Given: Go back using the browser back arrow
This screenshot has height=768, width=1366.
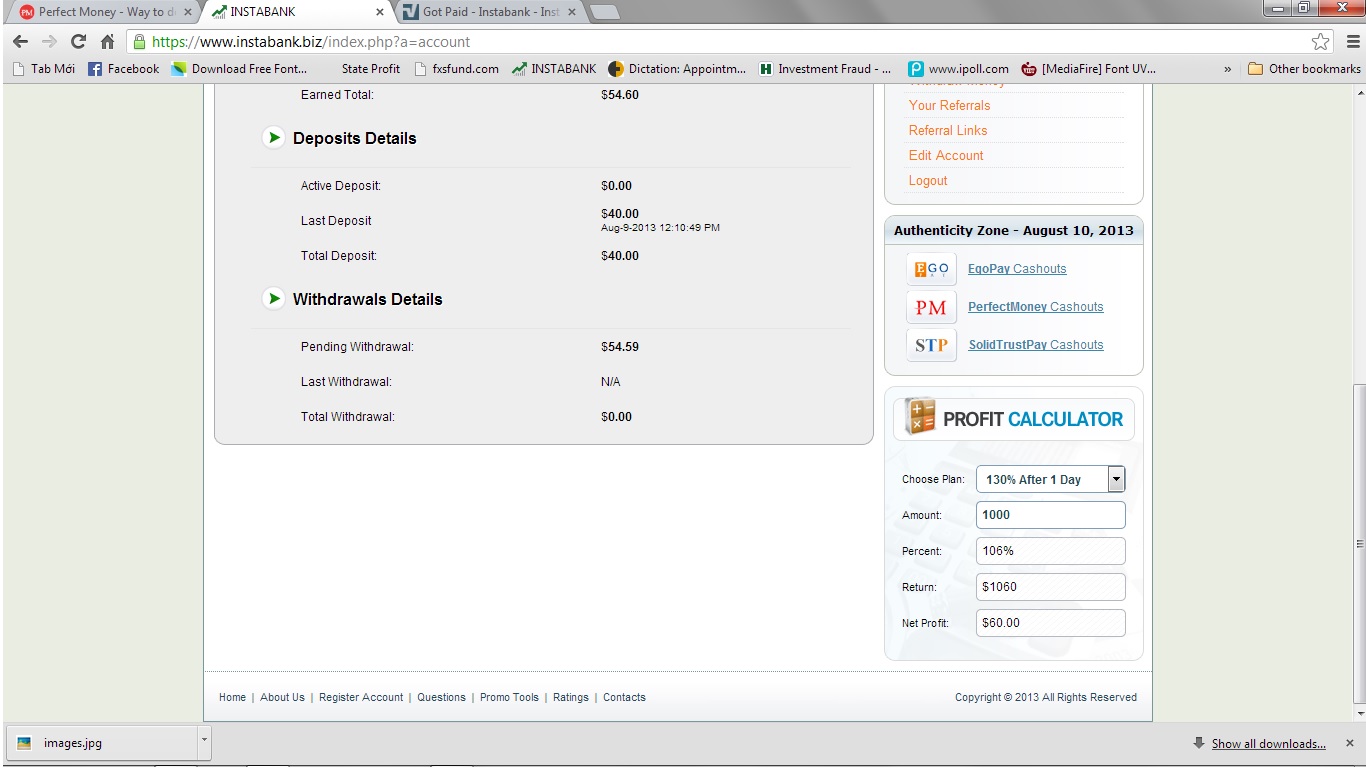Looking at the screenshot, I should pos(21,42).
